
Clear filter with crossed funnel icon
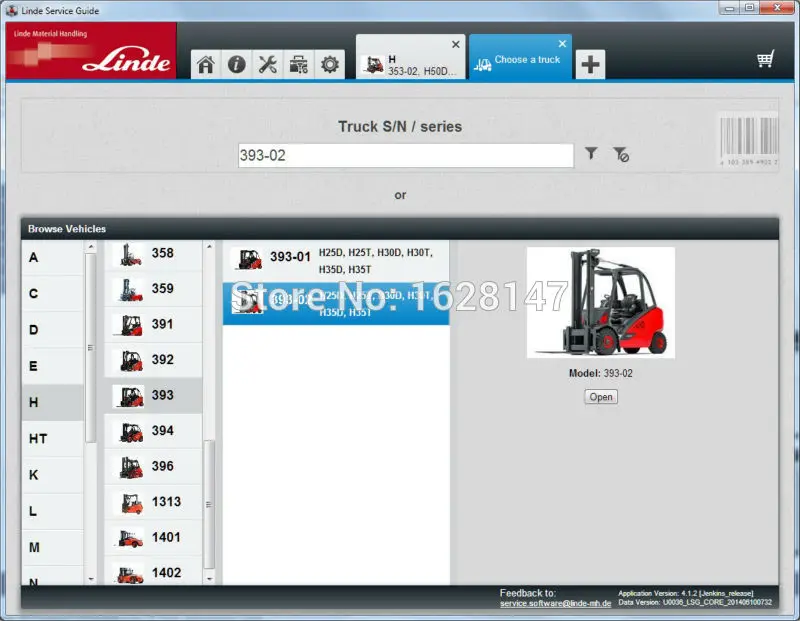[x=621, y=154]
